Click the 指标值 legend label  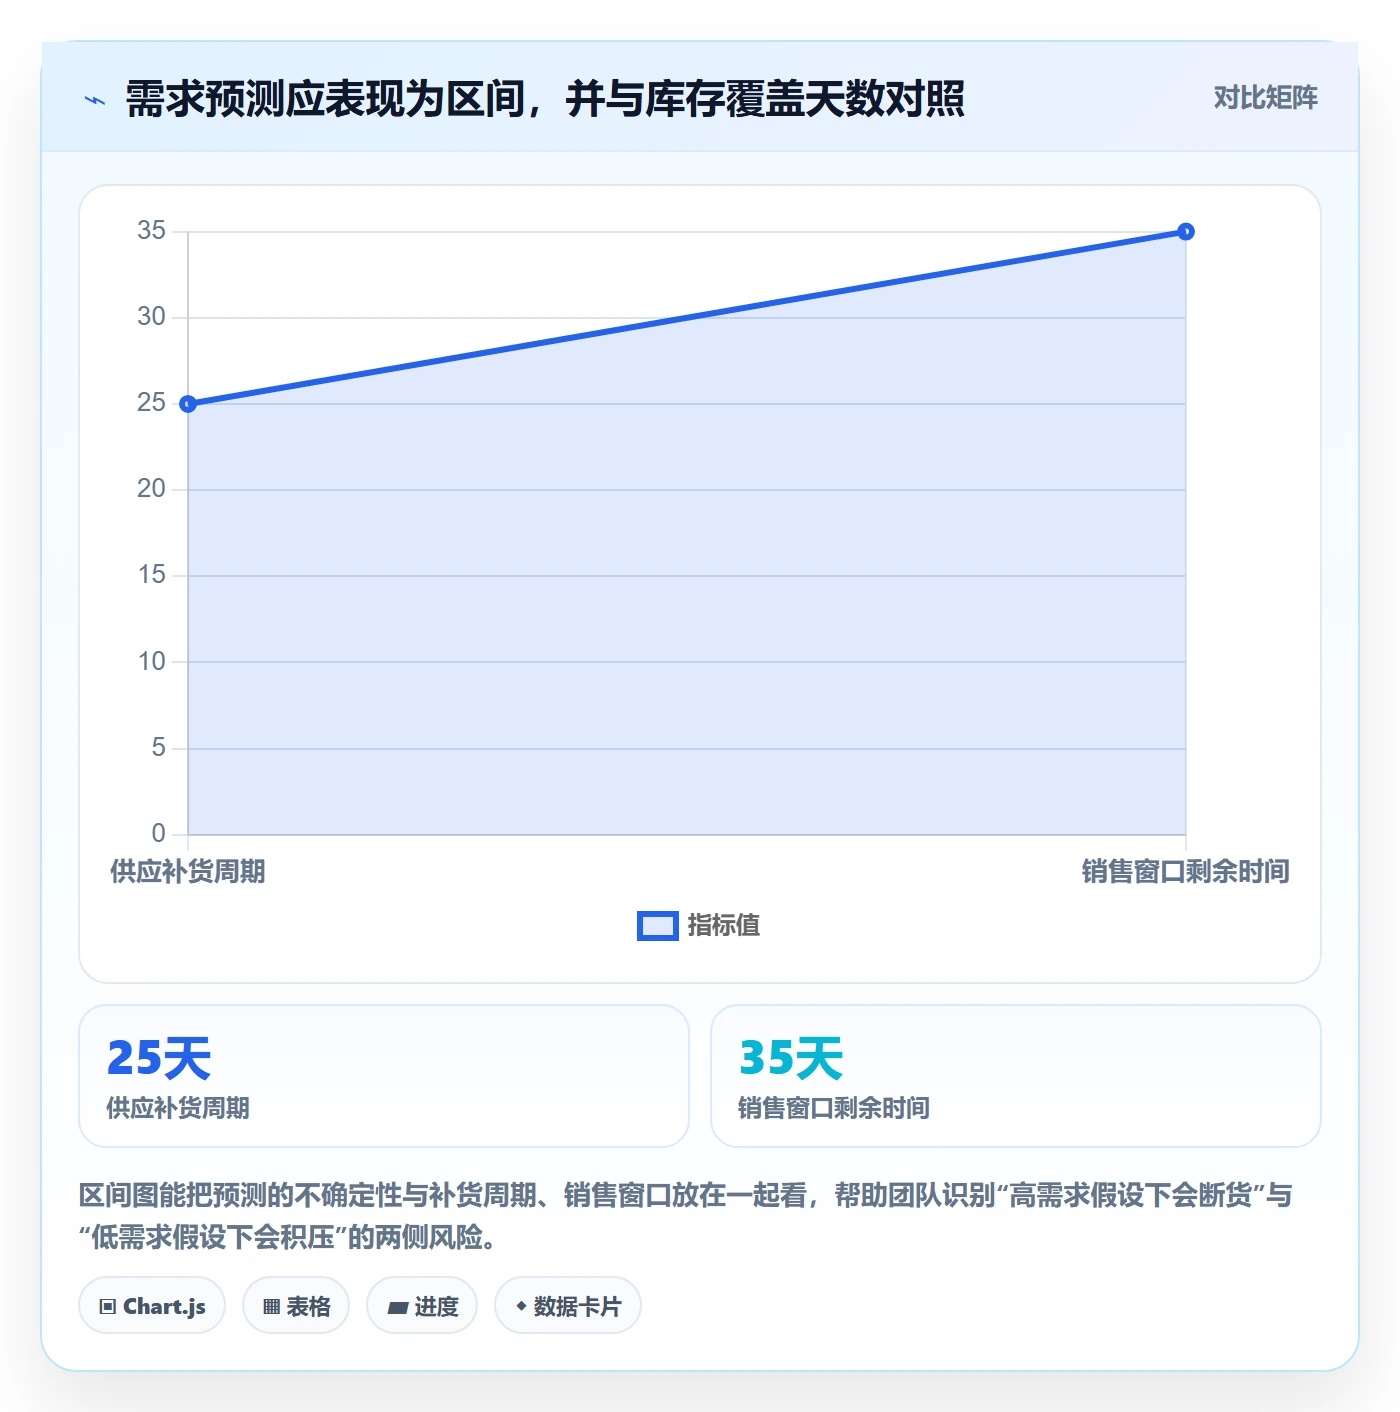click(724, 926)
